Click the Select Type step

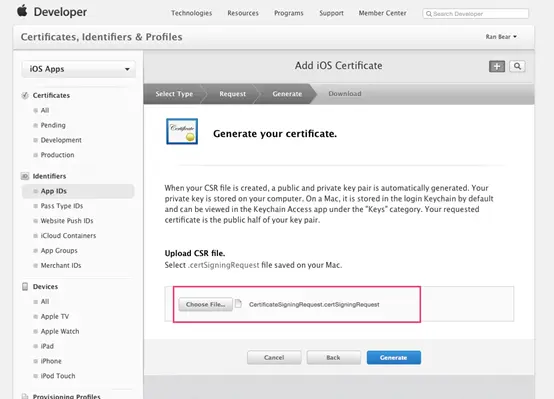174,94
